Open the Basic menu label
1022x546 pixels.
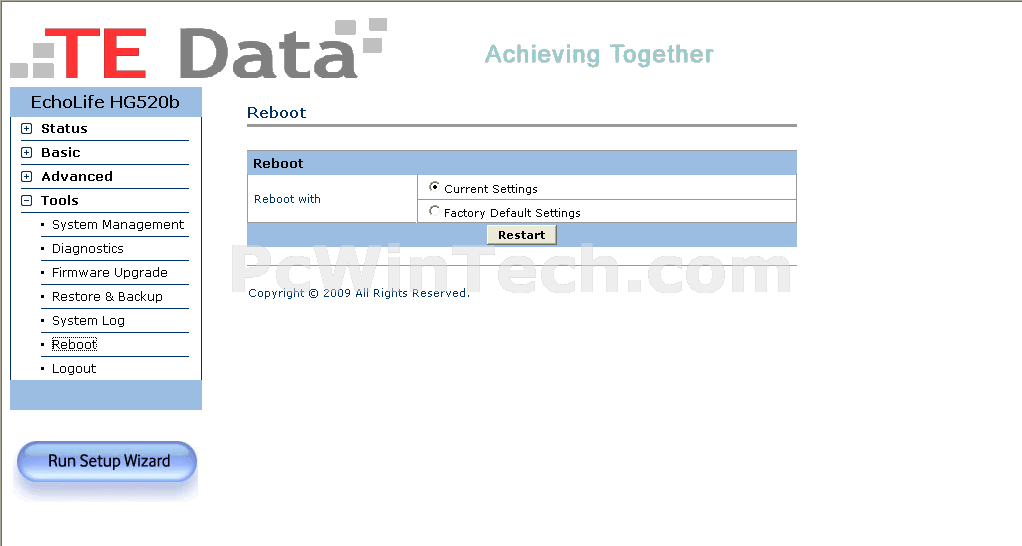click(61, 152)
